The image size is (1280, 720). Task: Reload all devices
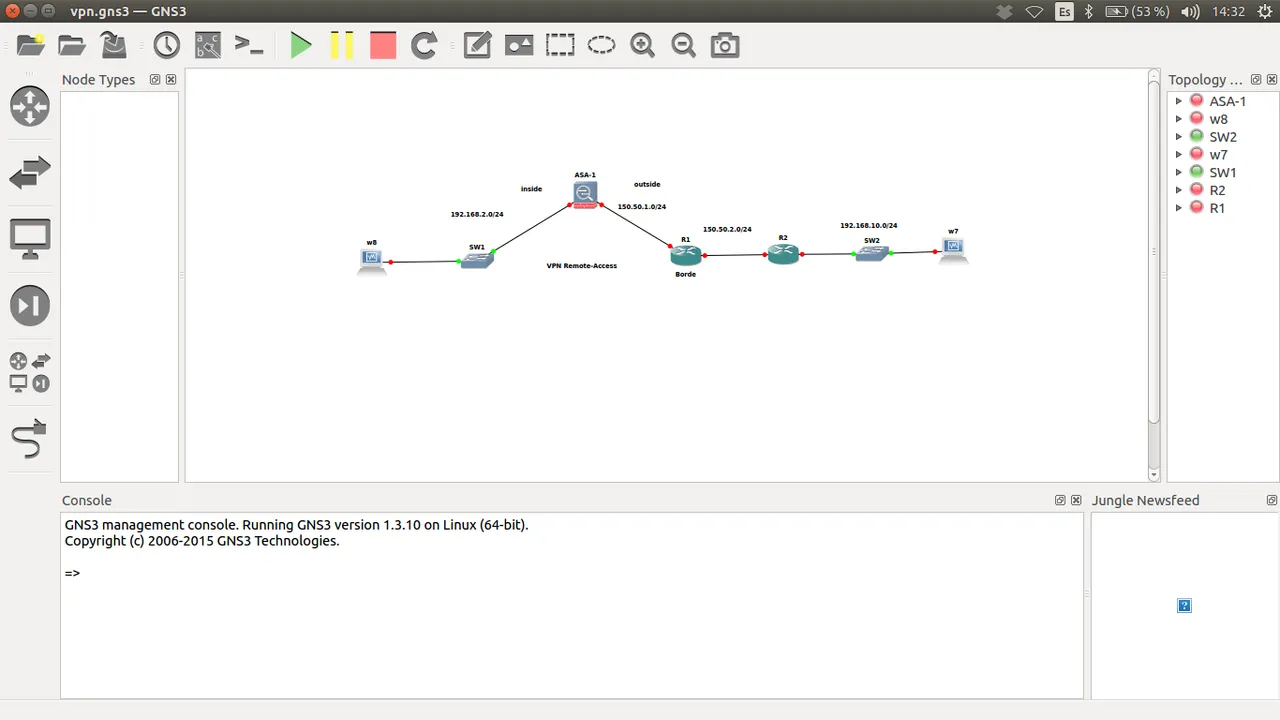[424, 45]
